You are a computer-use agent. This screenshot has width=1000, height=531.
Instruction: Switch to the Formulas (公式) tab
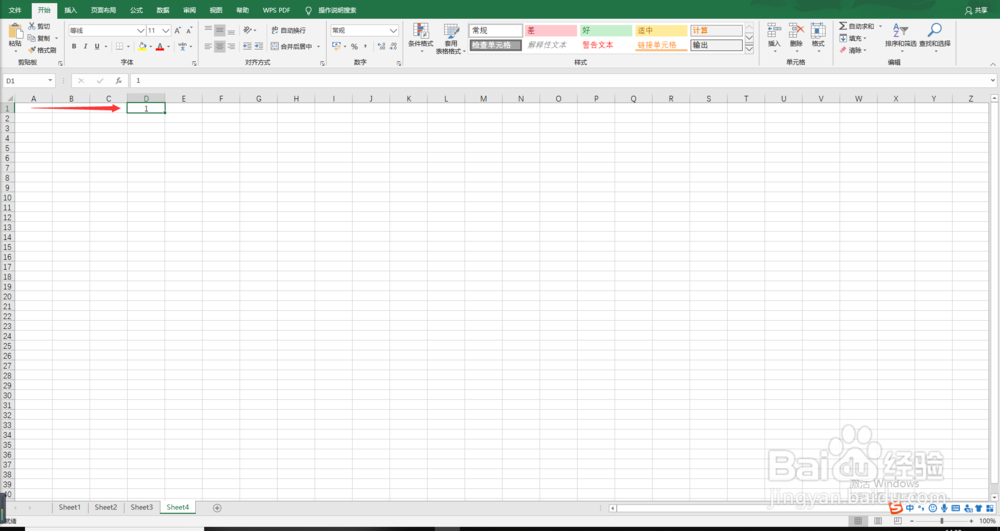coord(136,10)
